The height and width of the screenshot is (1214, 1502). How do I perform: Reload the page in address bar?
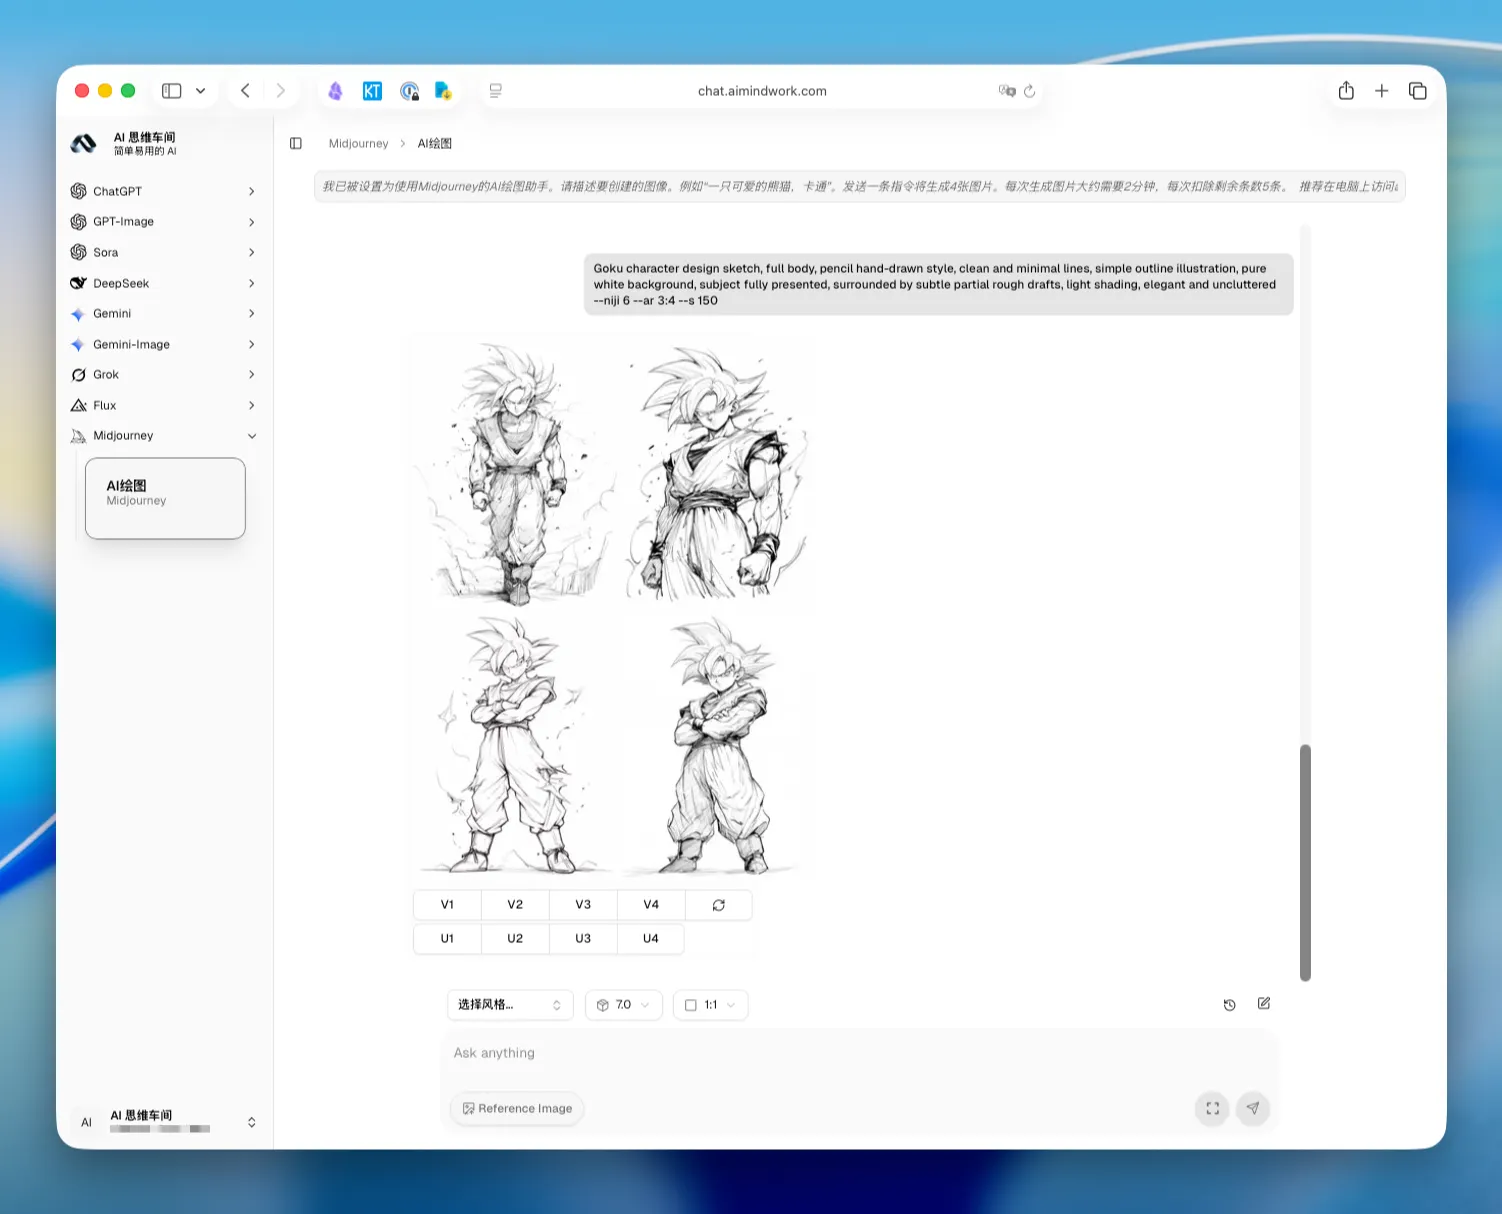pos(1029,91)
